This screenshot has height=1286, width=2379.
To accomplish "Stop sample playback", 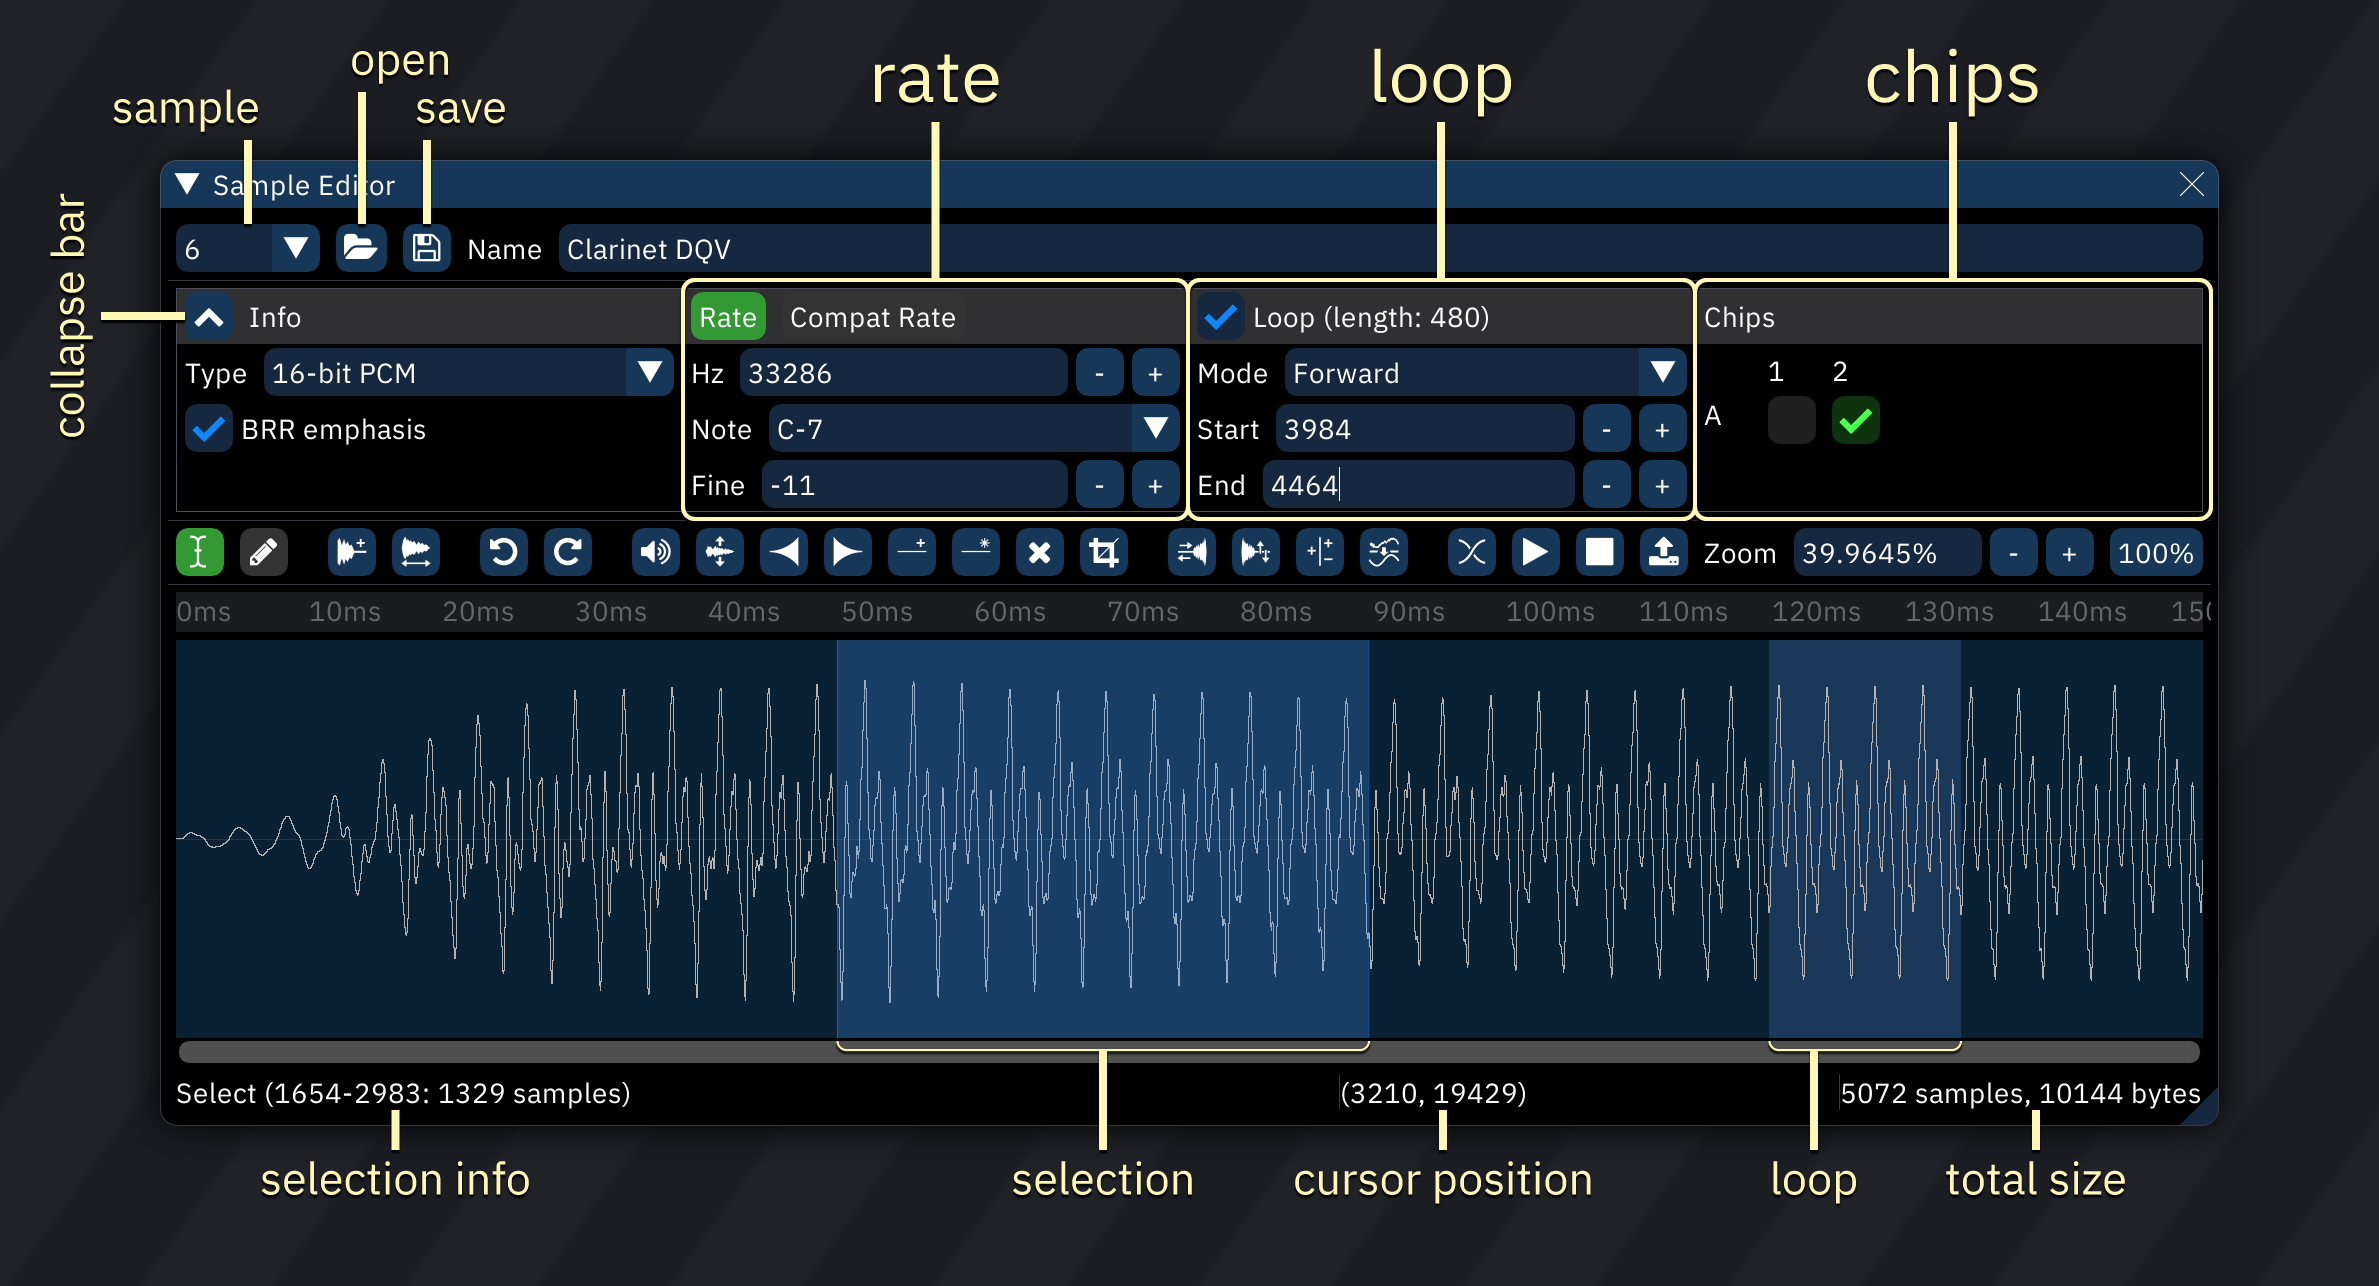I will tap(1600, 552).
